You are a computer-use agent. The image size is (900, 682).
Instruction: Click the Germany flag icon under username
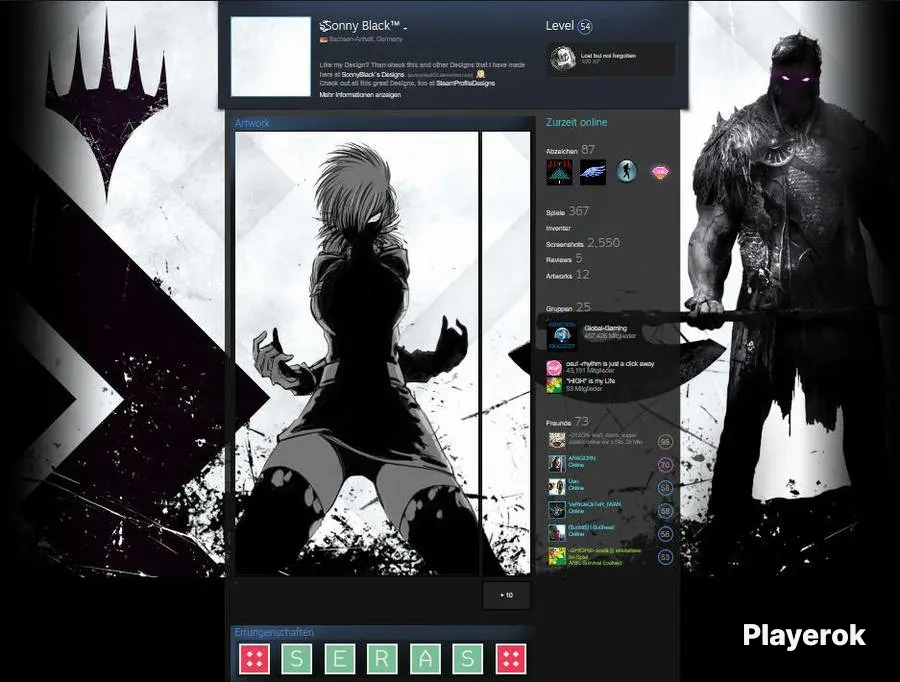pyautogui.click(x=324, y=40)
